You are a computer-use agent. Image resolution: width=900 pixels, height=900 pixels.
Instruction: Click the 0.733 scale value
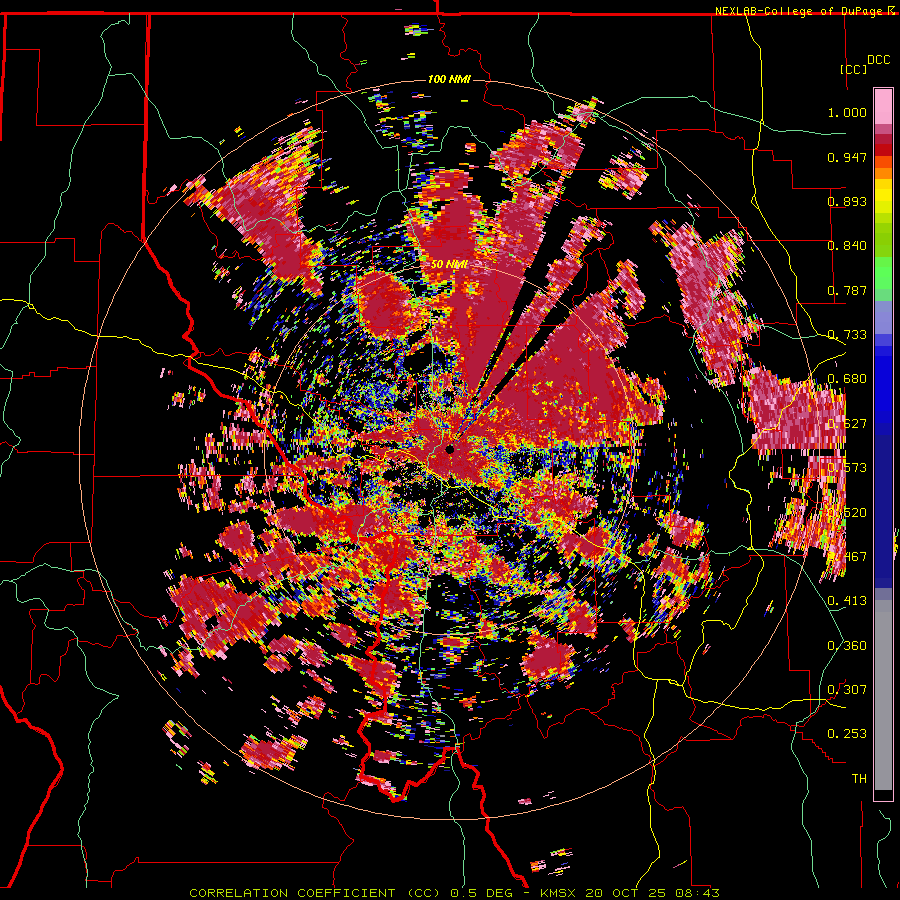pyautogui.click(x=847, y=335)
